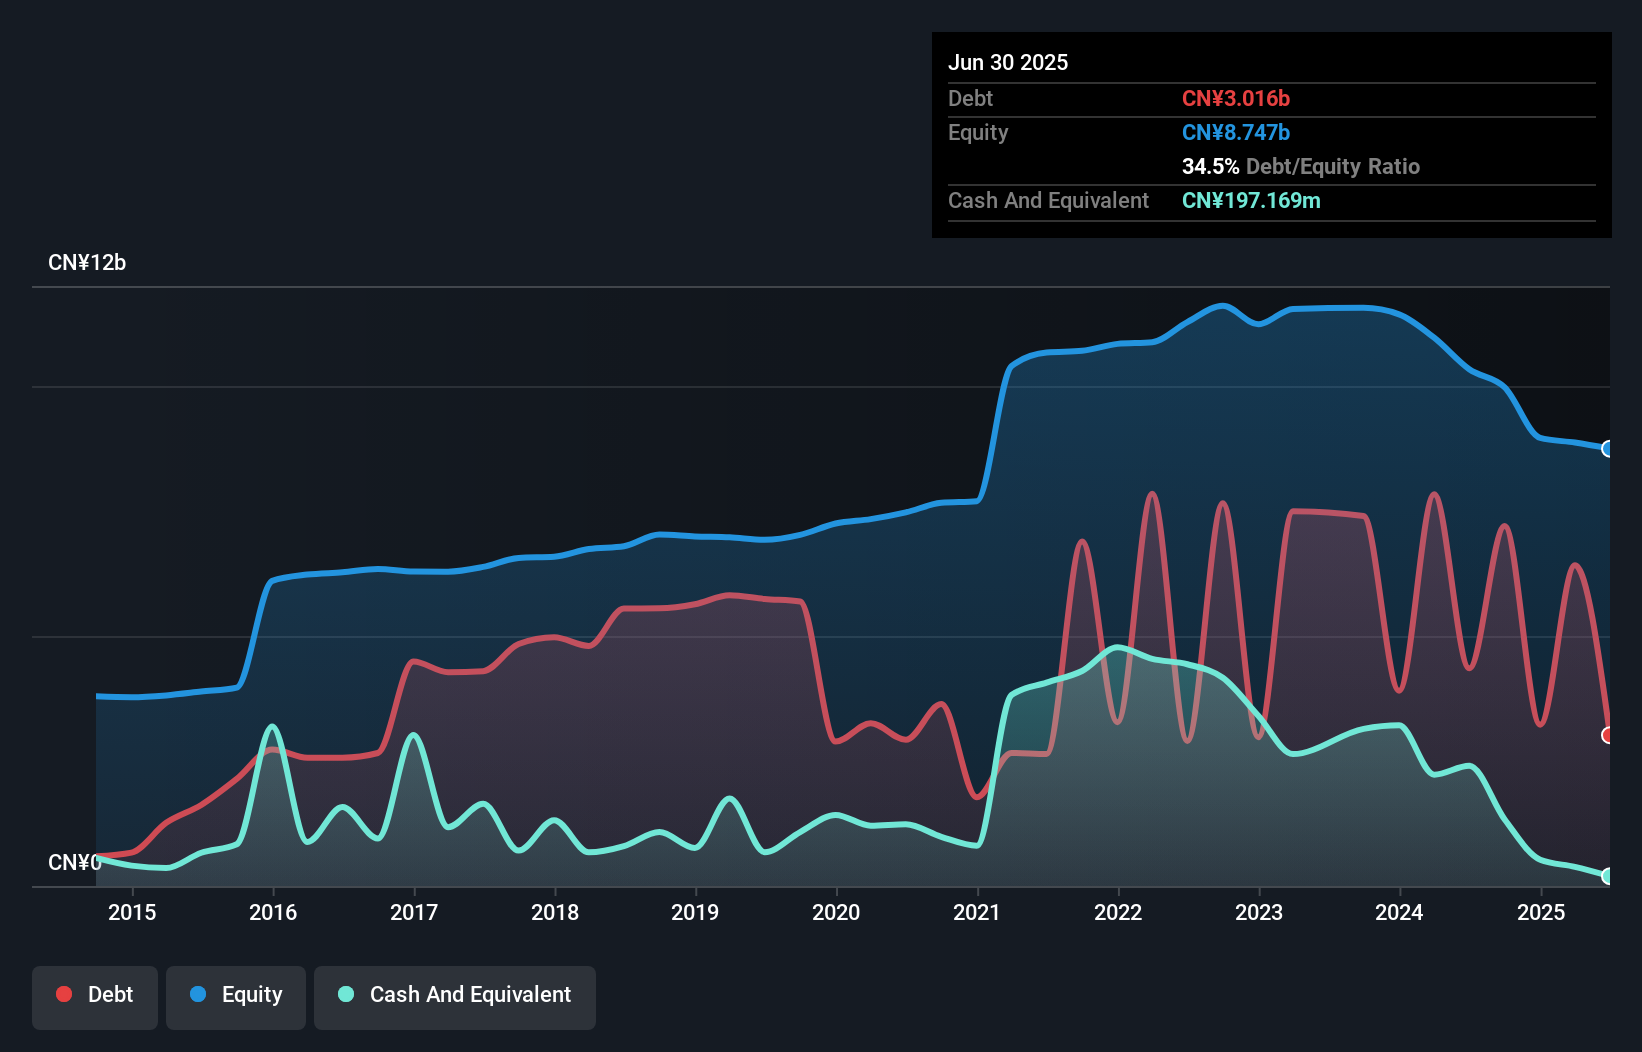Click the CN¥0 y-axis label
Viewport: 1642px width, 1052px height.
[75, 862]
